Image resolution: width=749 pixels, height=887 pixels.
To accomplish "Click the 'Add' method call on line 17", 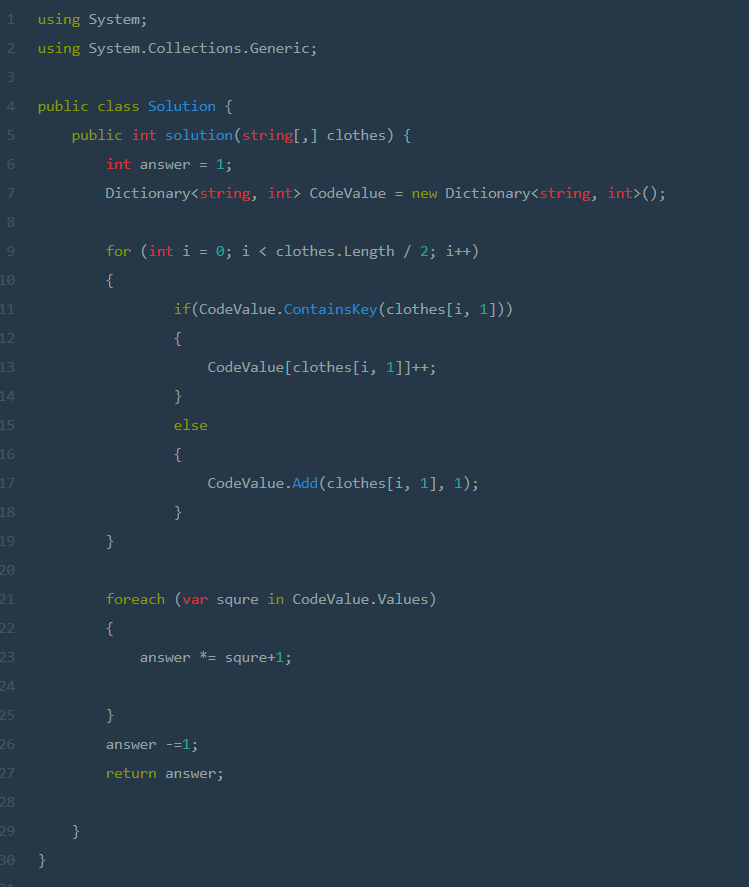I will point(305,483).
